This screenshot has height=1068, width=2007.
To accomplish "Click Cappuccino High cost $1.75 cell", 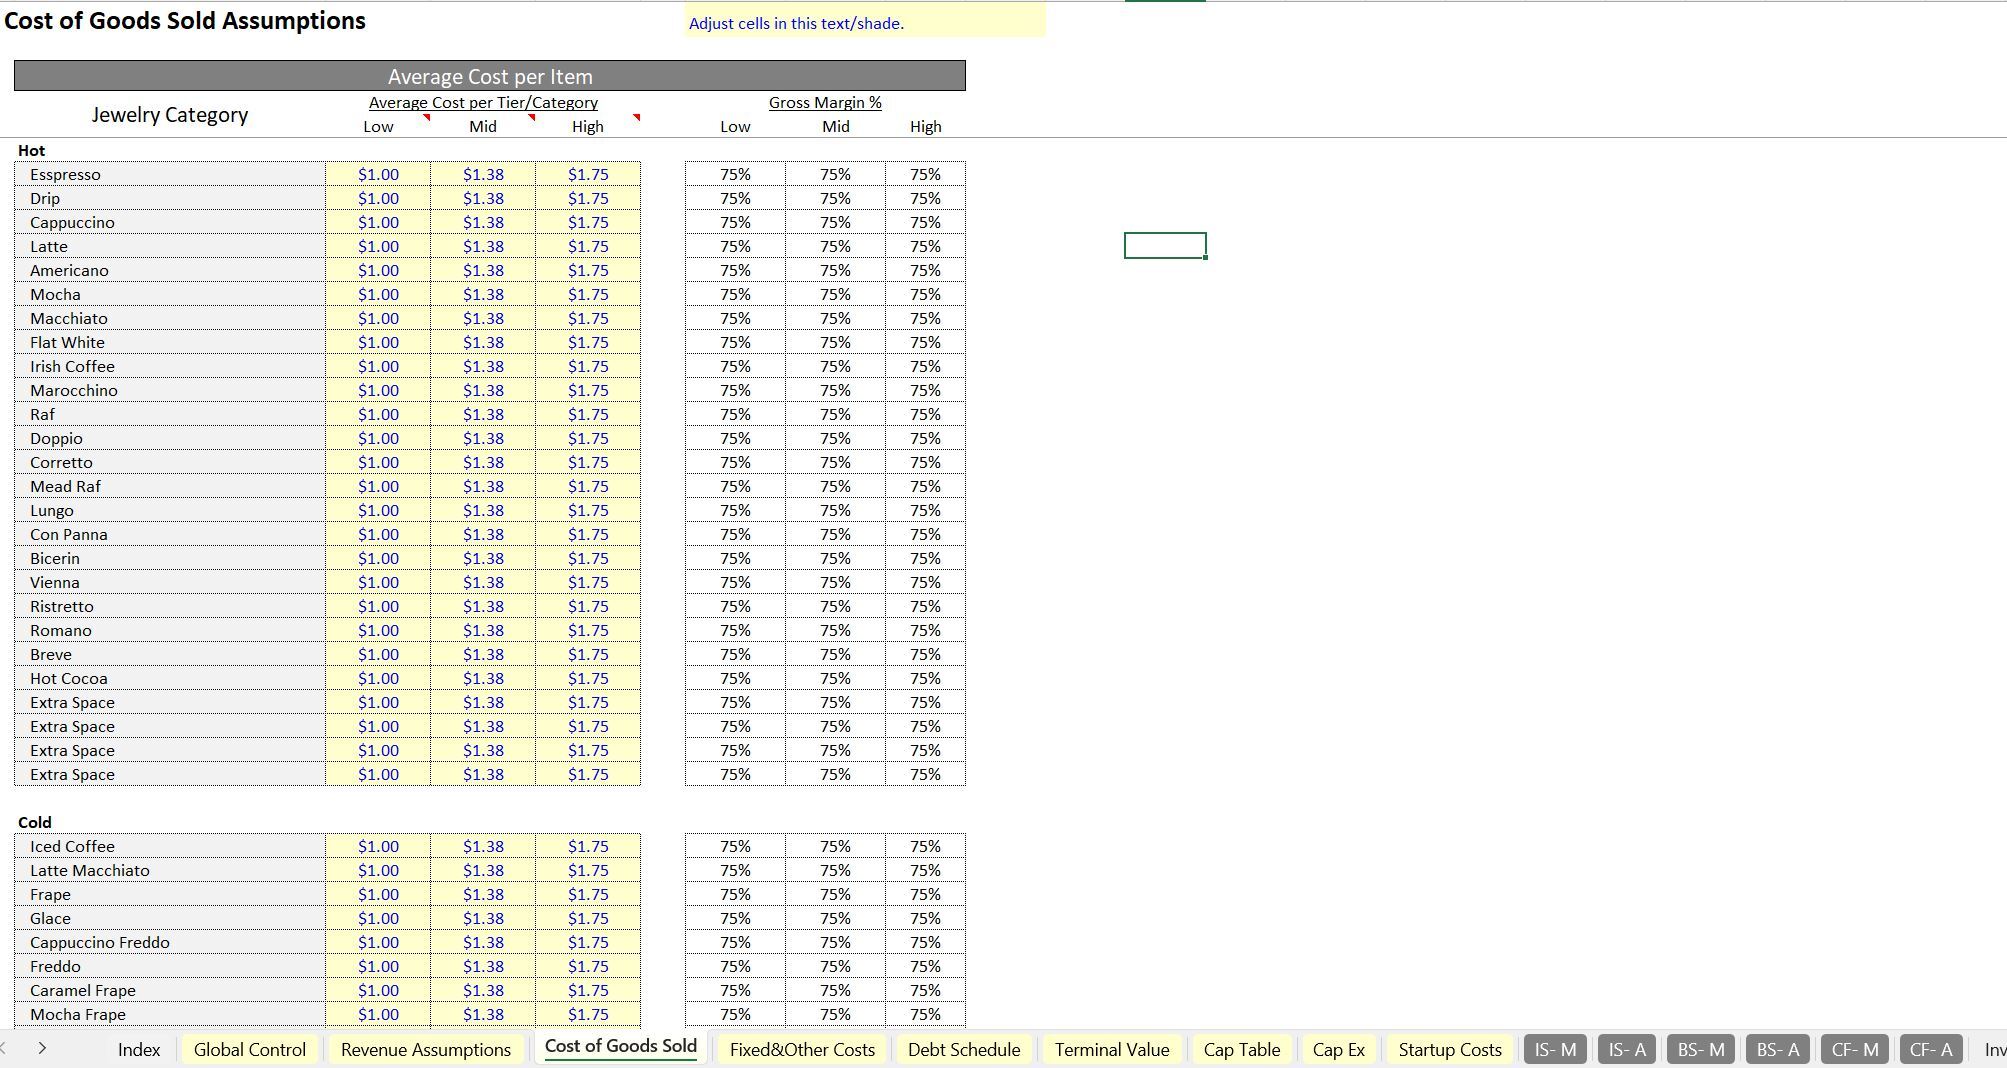I will tap(588, 222).
